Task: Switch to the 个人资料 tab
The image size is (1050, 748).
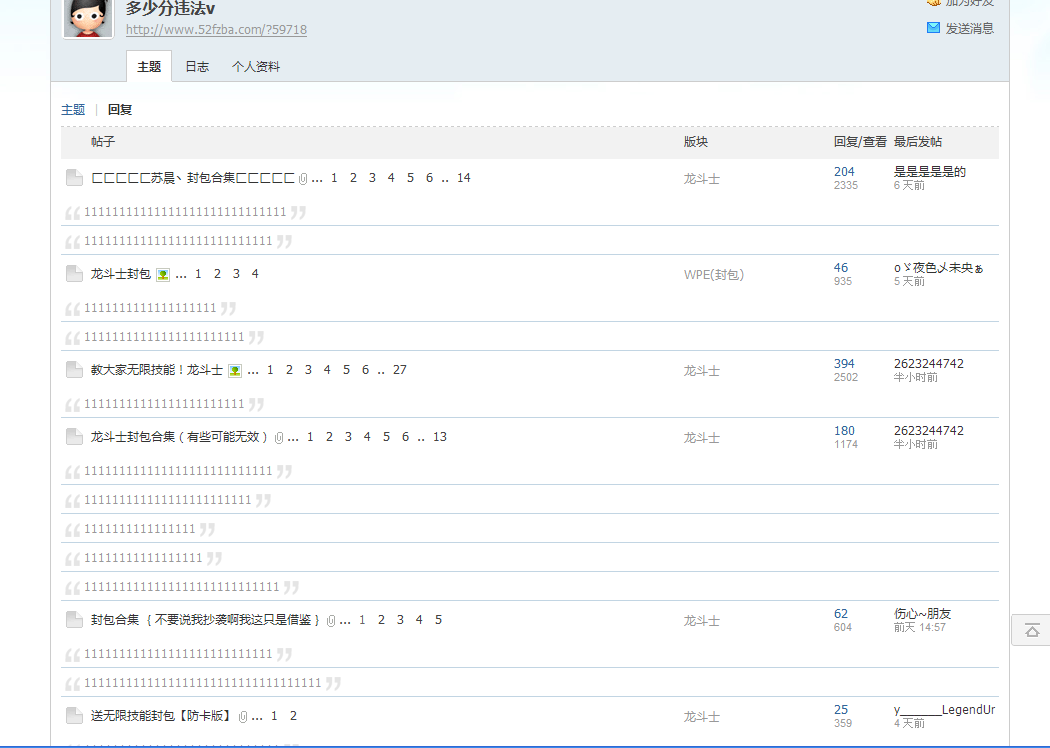Action: click(256, 66)
